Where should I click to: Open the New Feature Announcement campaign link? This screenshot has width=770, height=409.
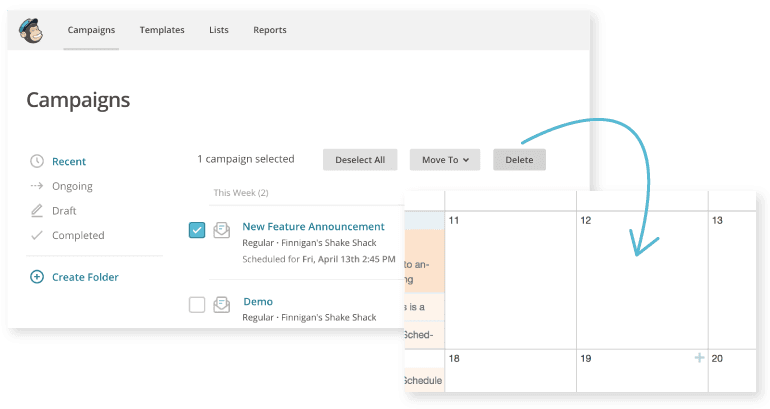(313, 227)
